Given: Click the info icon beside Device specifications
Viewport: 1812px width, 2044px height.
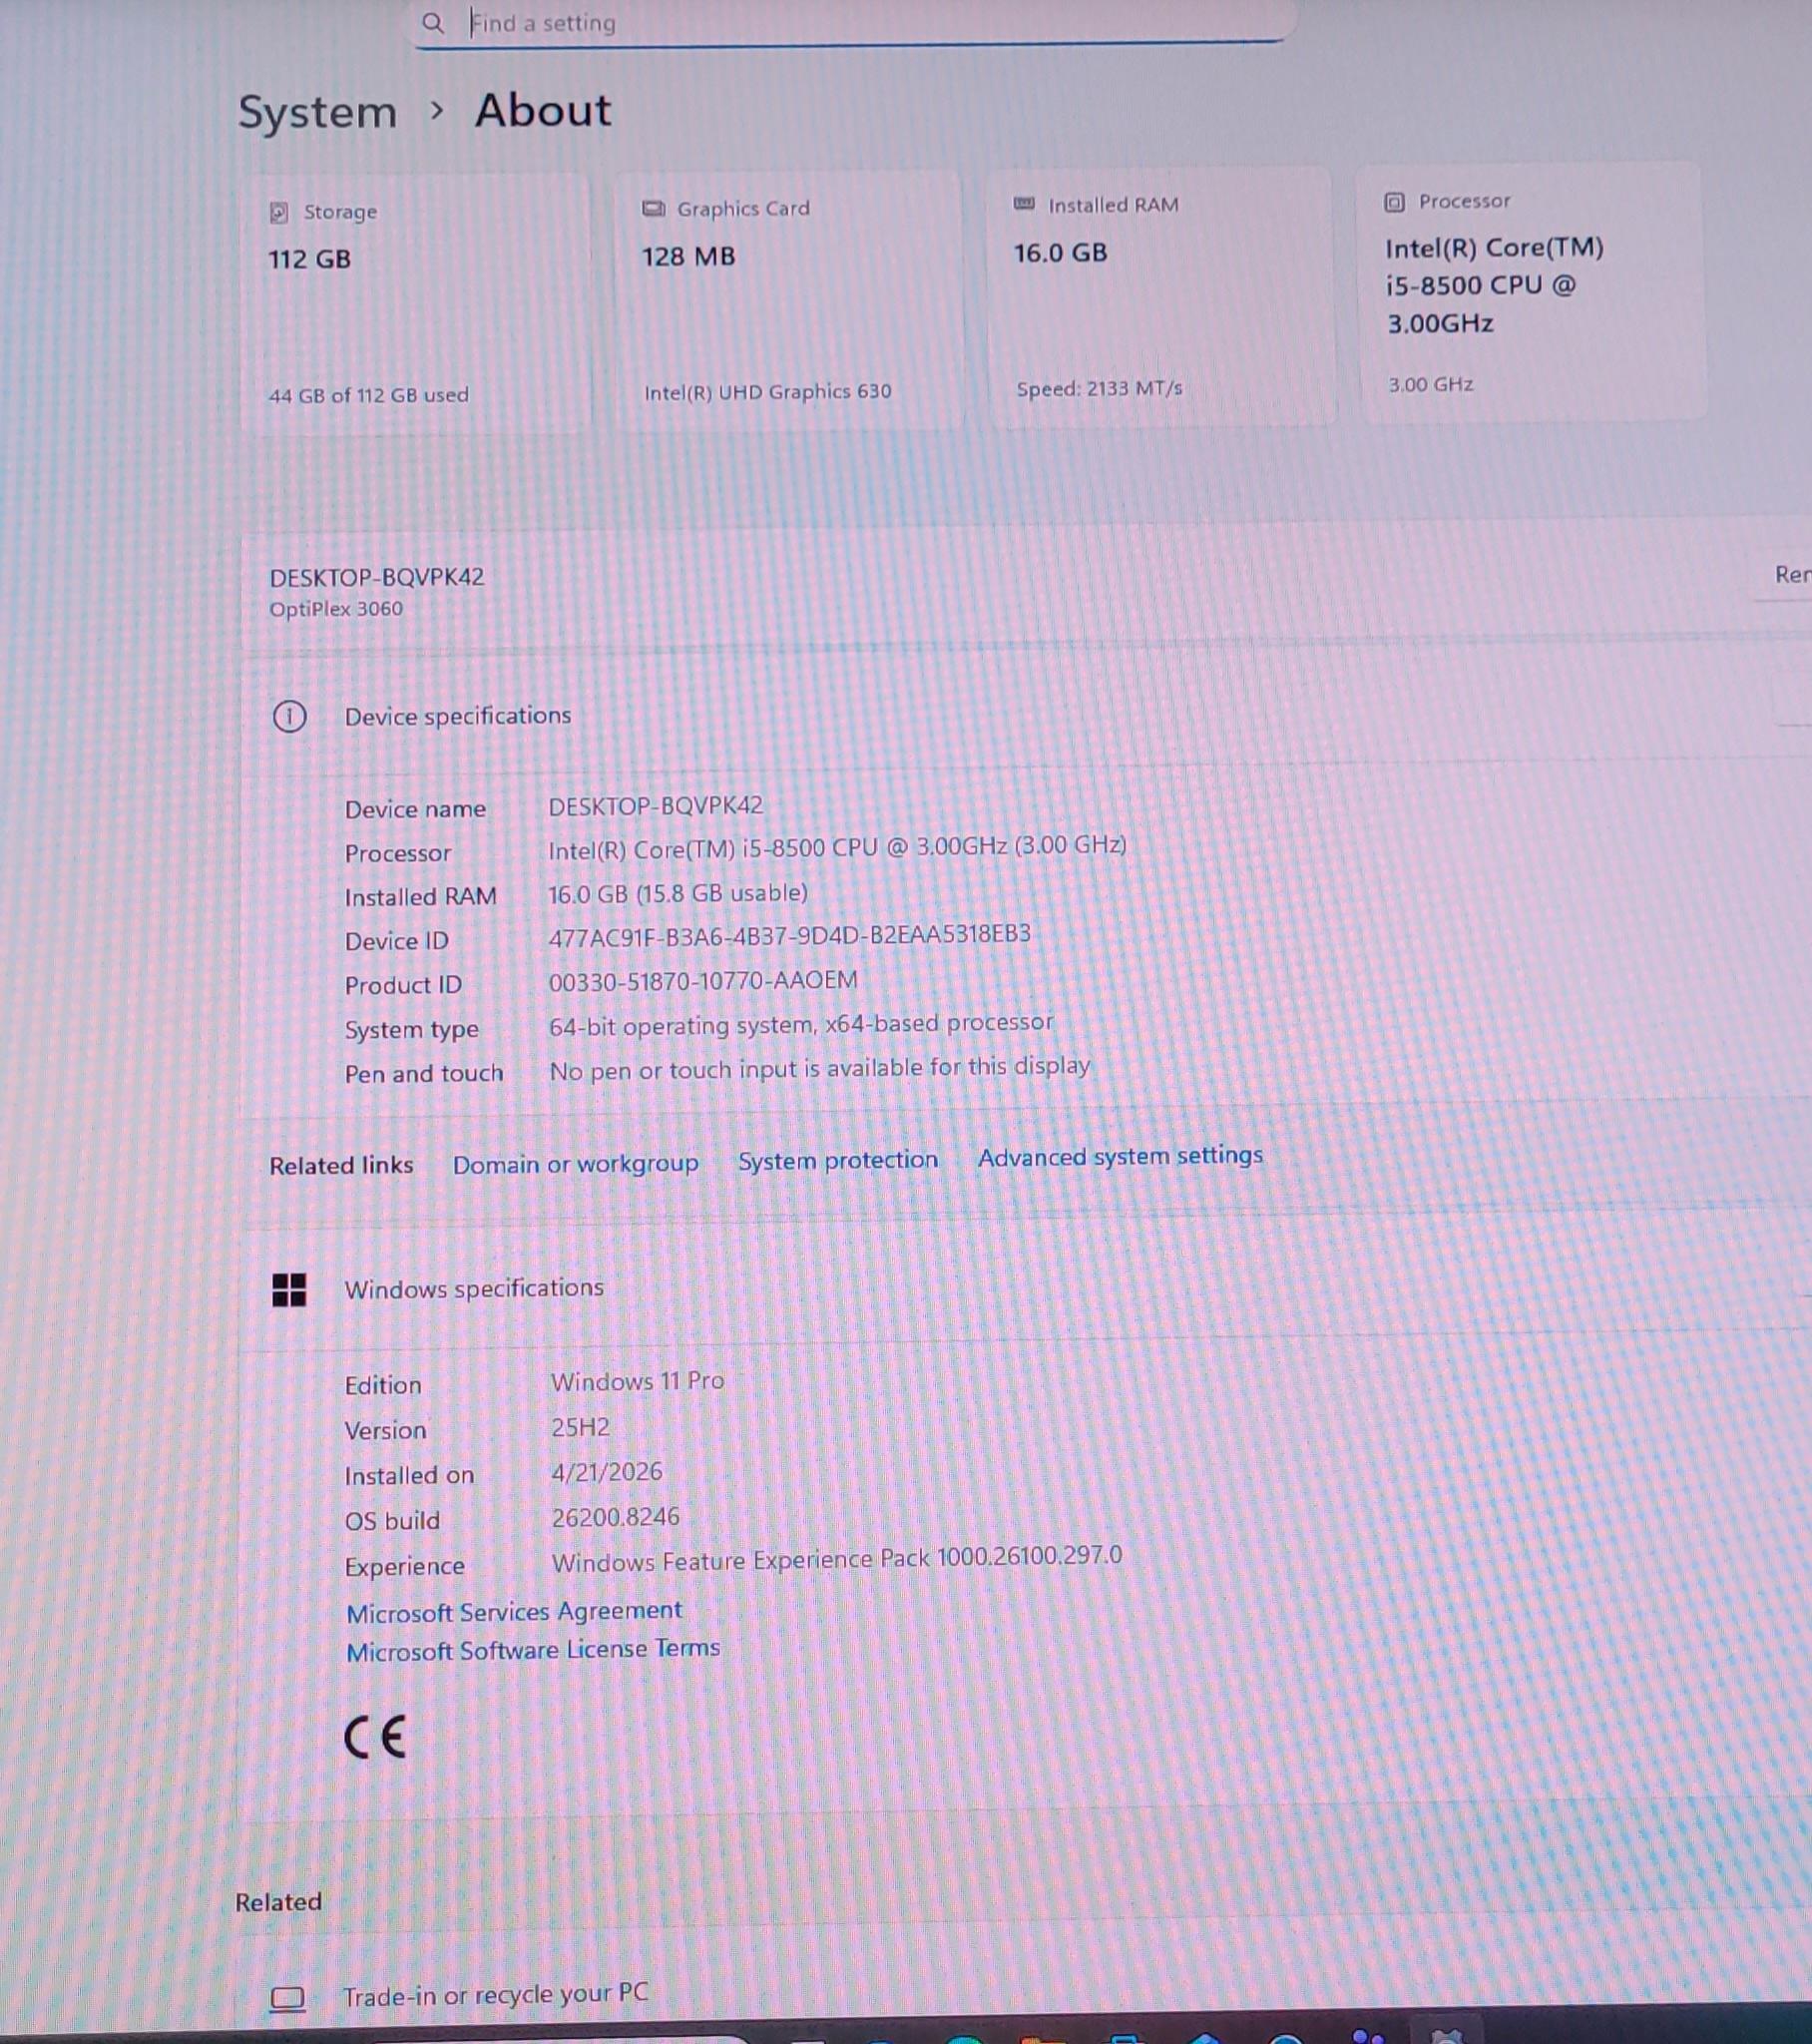Looking at the screenshot, I should 289,716.
